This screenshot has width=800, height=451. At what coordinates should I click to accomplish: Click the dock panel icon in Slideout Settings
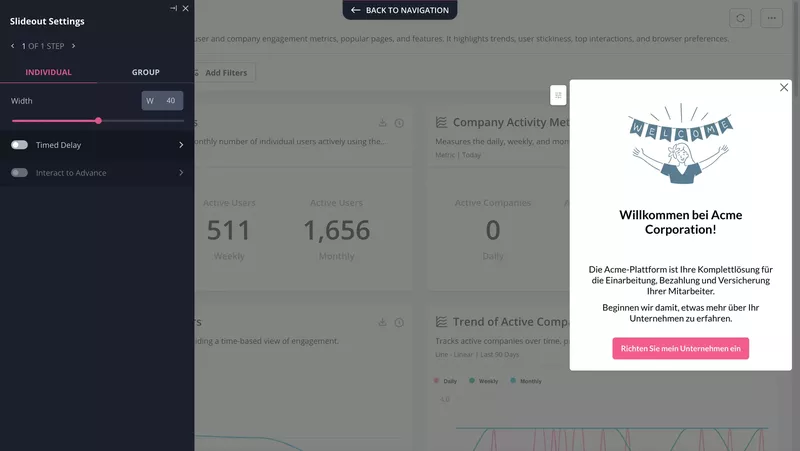(x=173, y=8)
